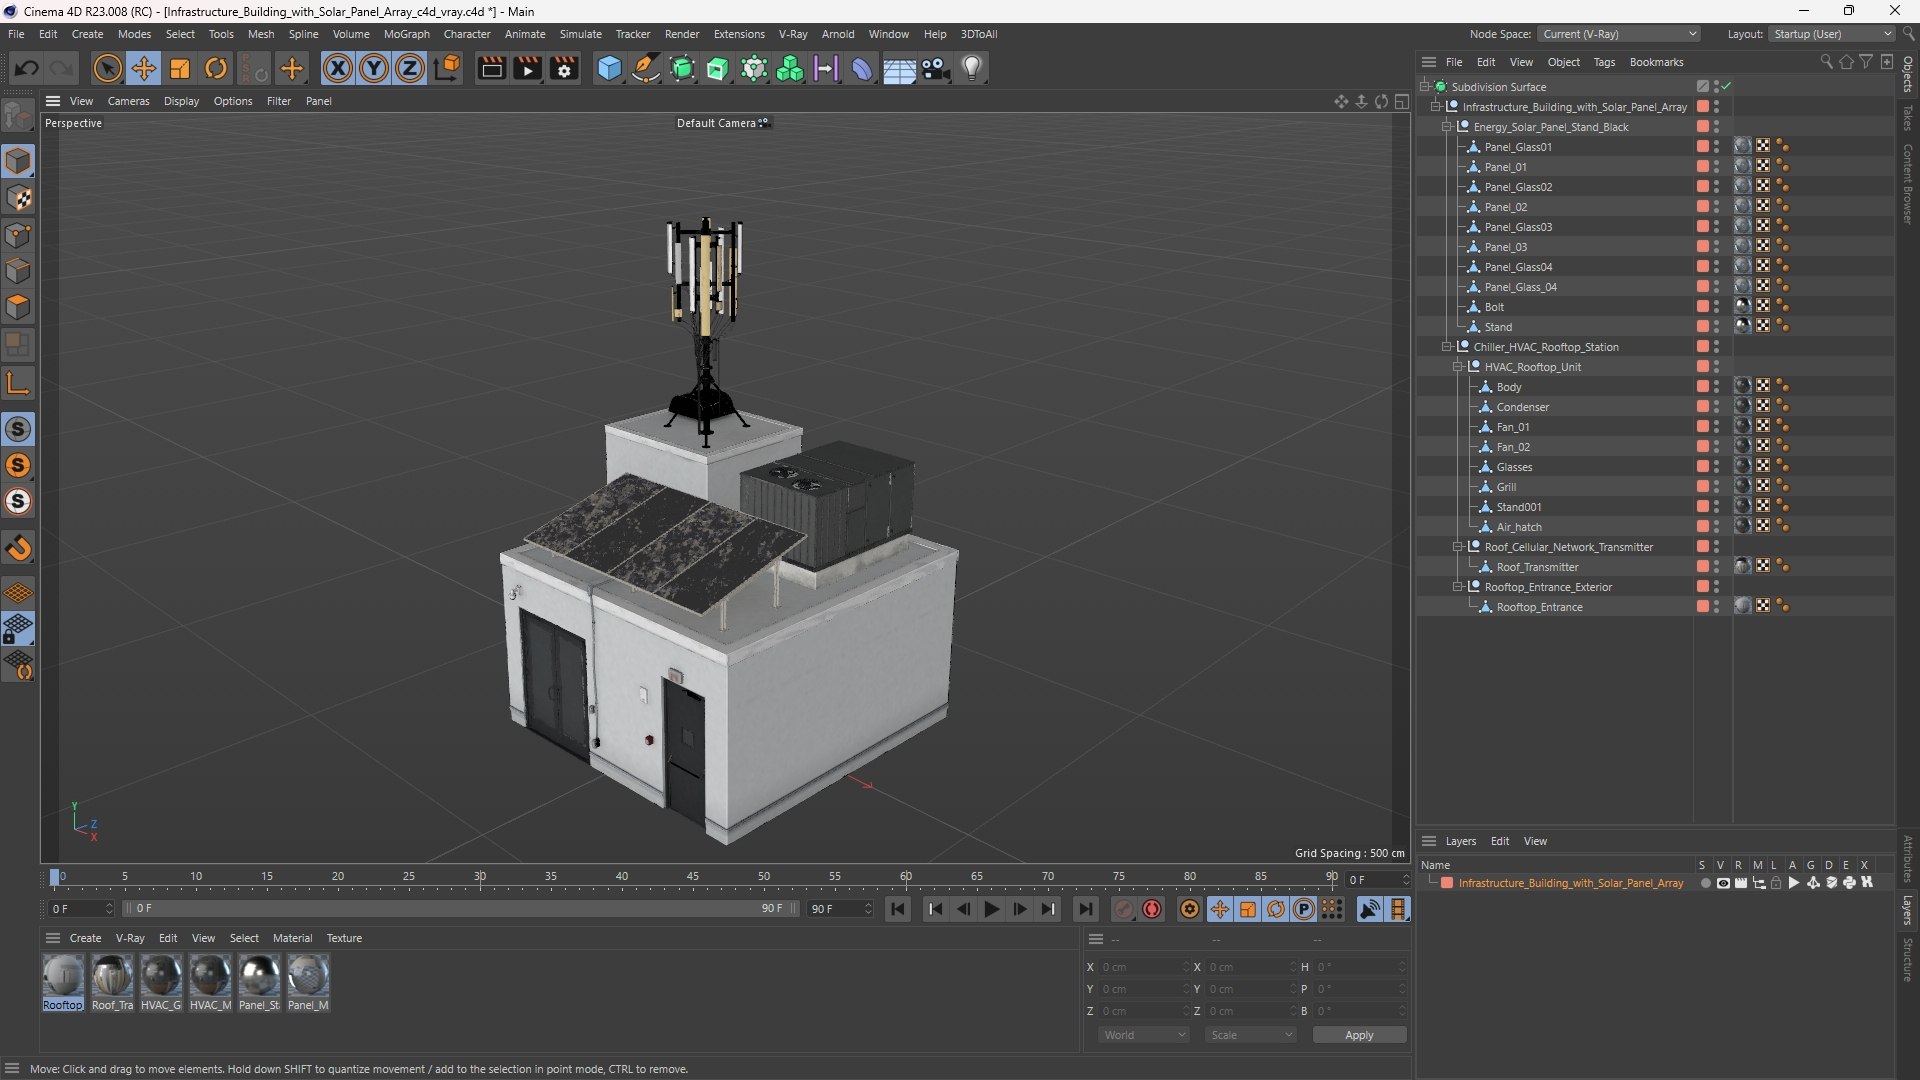Go to start of animation
Image resolution: width=1920 pixels, height=1080 pixels.
click(898, 909)
